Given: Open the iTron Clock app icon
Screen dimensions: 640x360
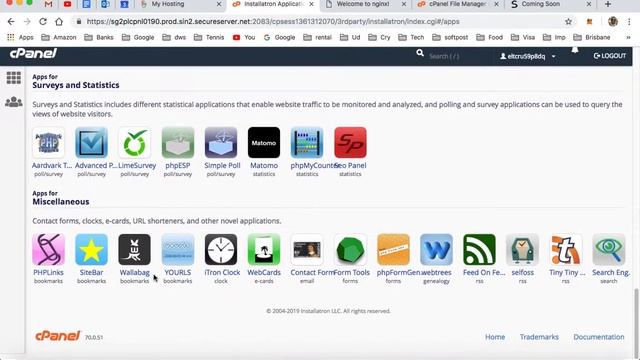Looking at the screenshot, I should coord(221,249).
